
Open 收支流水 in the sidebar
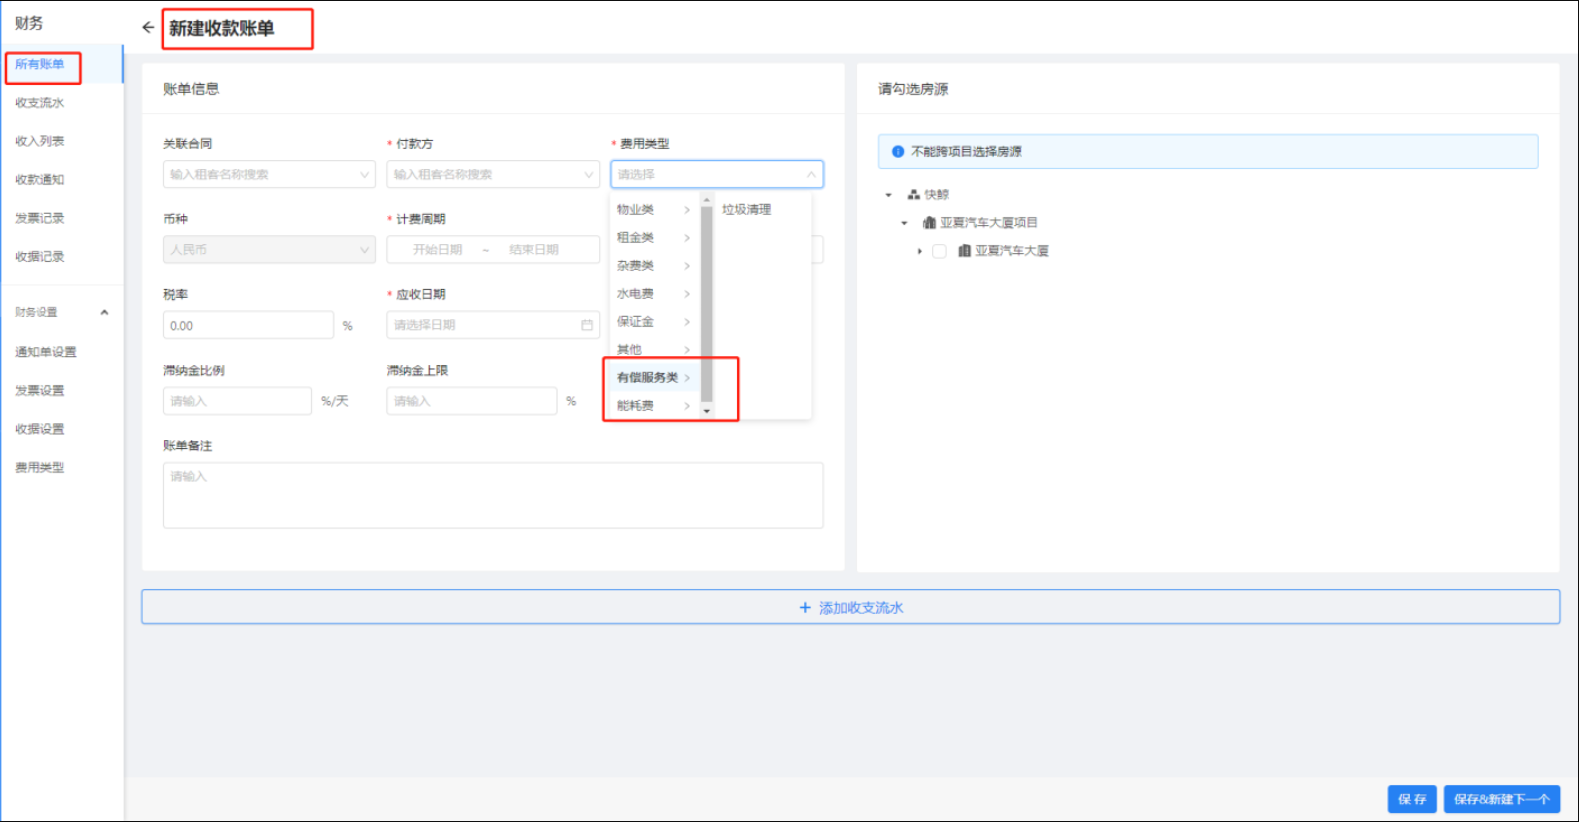(40, 103)
